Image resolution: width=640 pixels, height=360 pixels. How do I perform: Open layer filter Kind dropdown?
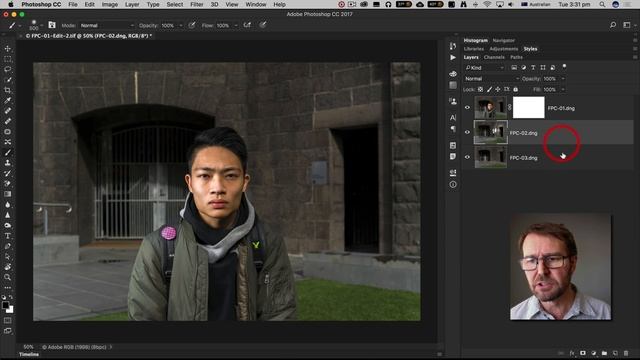point(485,68)
